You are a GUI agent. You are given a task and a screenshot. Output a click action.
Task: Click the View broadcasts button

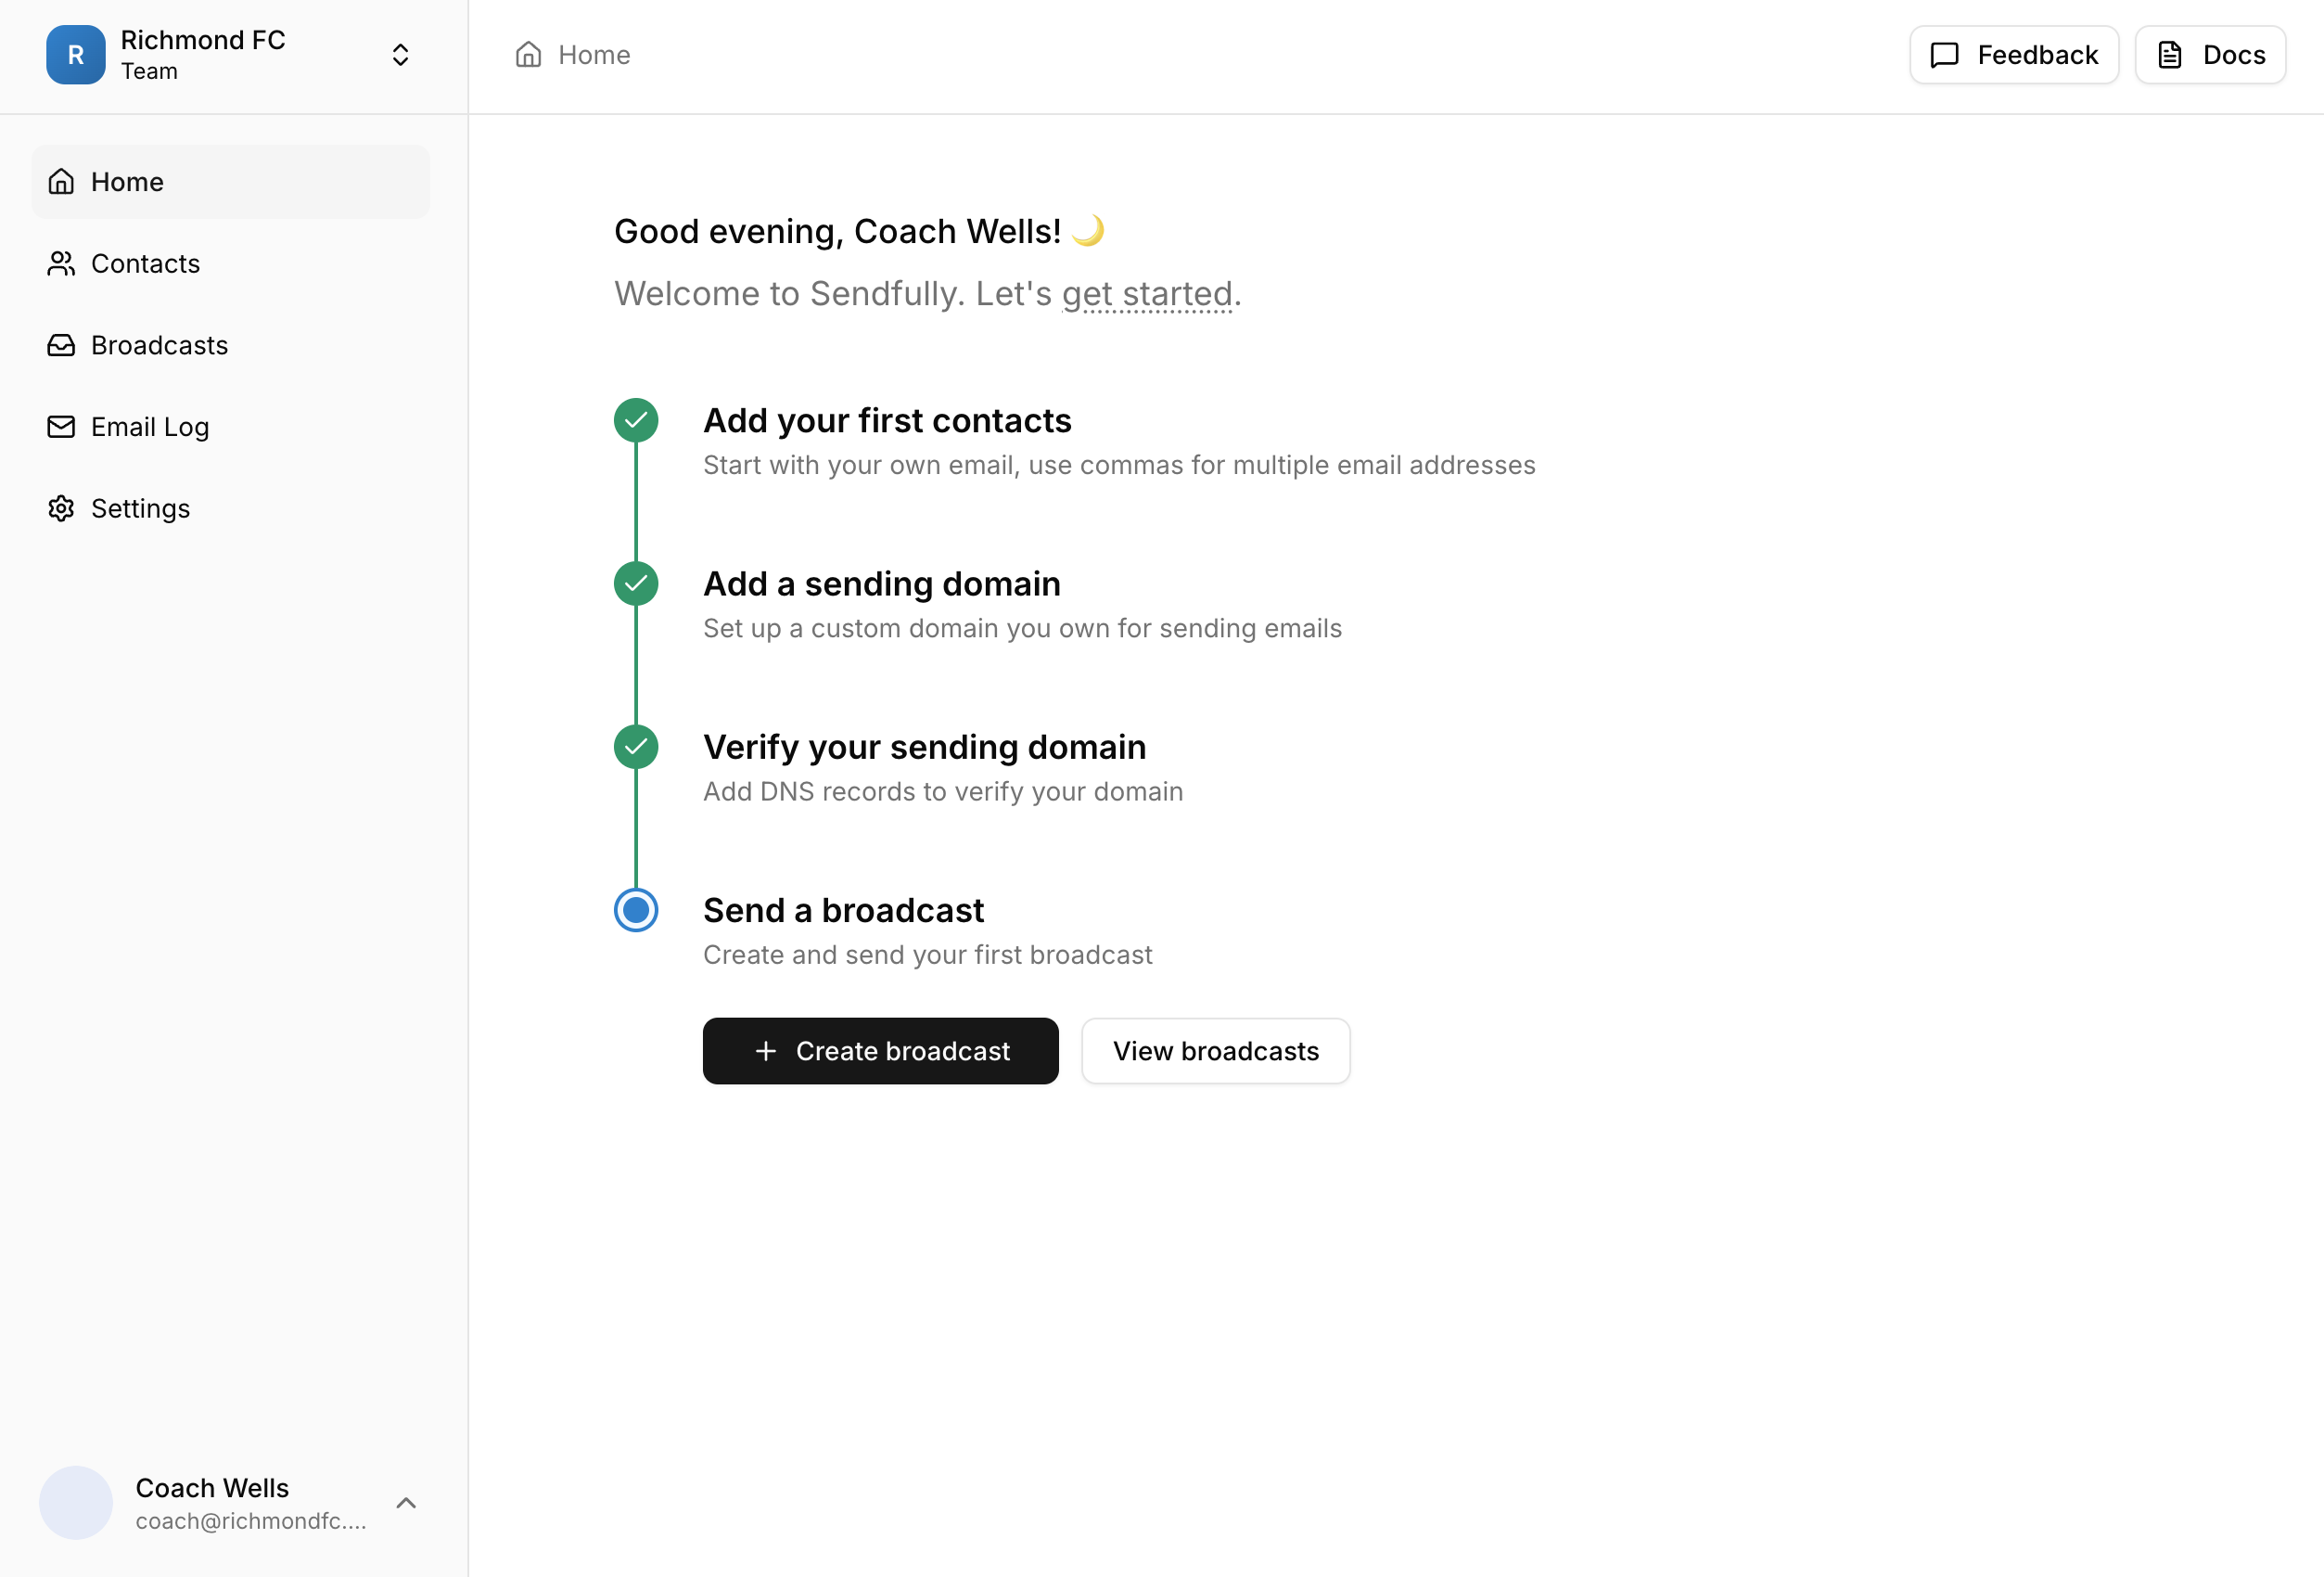pos(1215,1051)
